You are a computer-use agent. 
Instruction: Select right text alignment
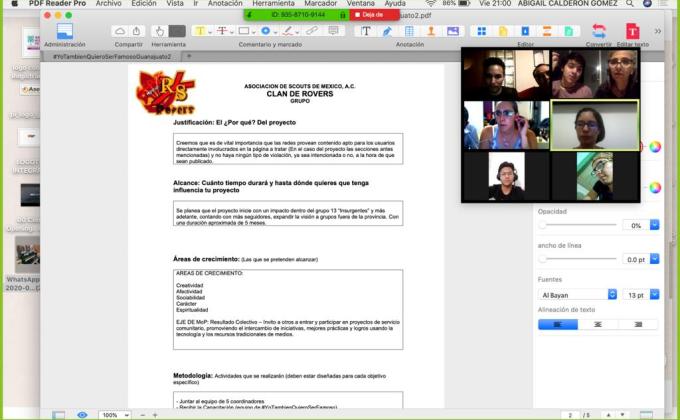tap(638, 324)
